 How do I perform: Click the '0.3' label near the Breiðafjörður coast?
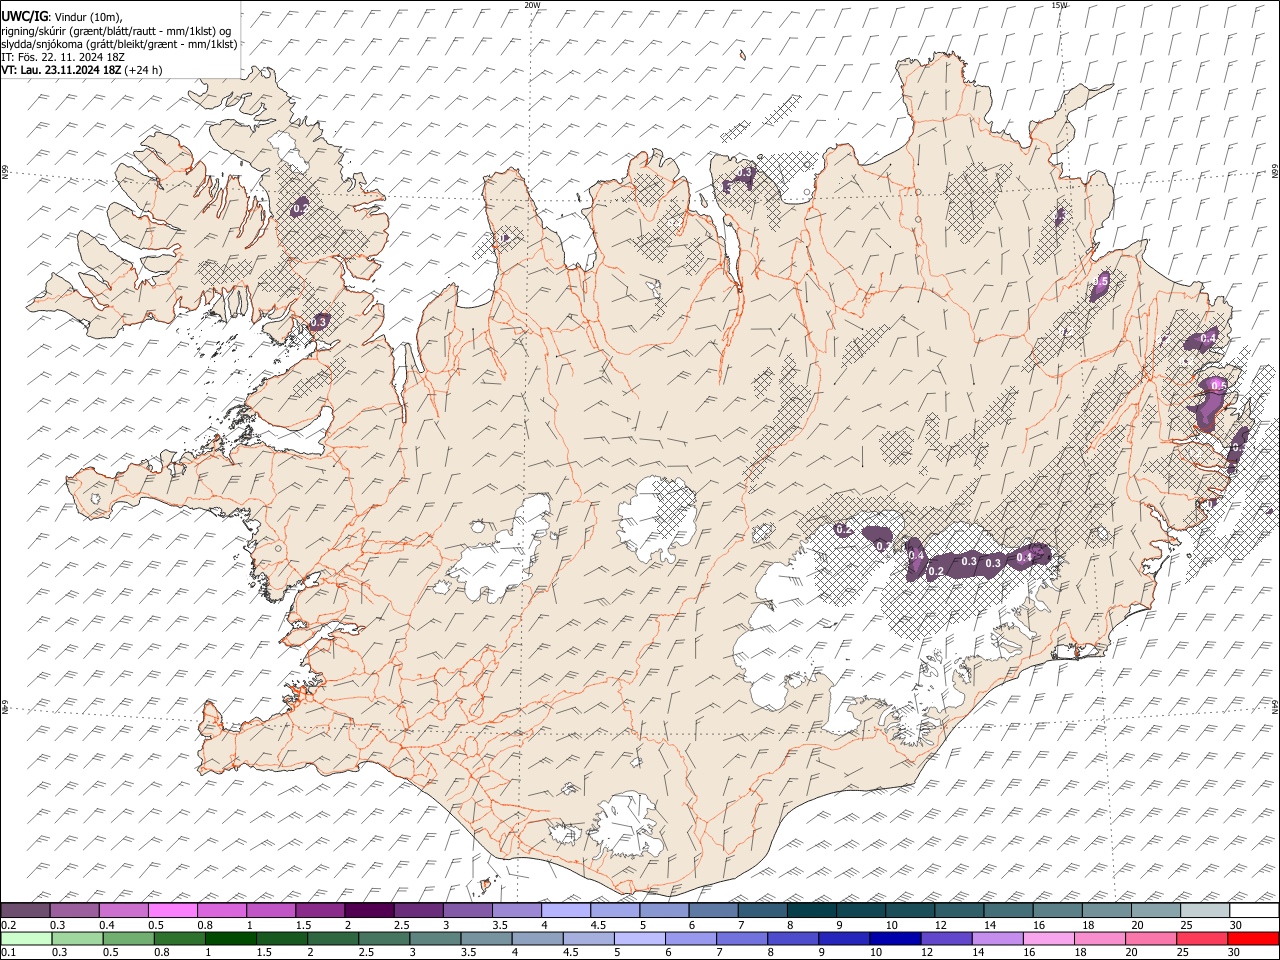(319, 322)
